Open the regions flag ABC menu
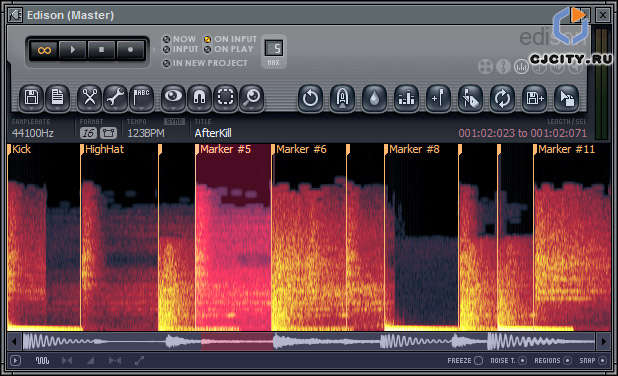This screenshot has height=376, width=618. [x=141, y=98]
